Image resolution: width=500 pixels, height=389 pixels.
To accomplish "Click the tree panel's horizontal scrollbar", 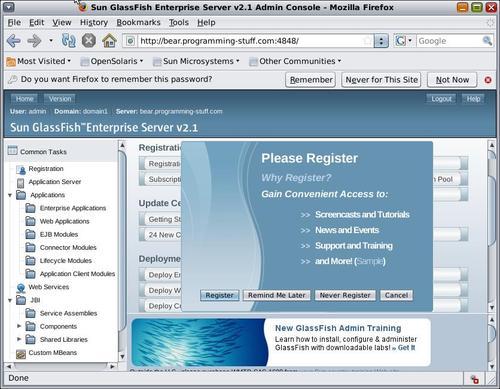I will click(61, 366).
